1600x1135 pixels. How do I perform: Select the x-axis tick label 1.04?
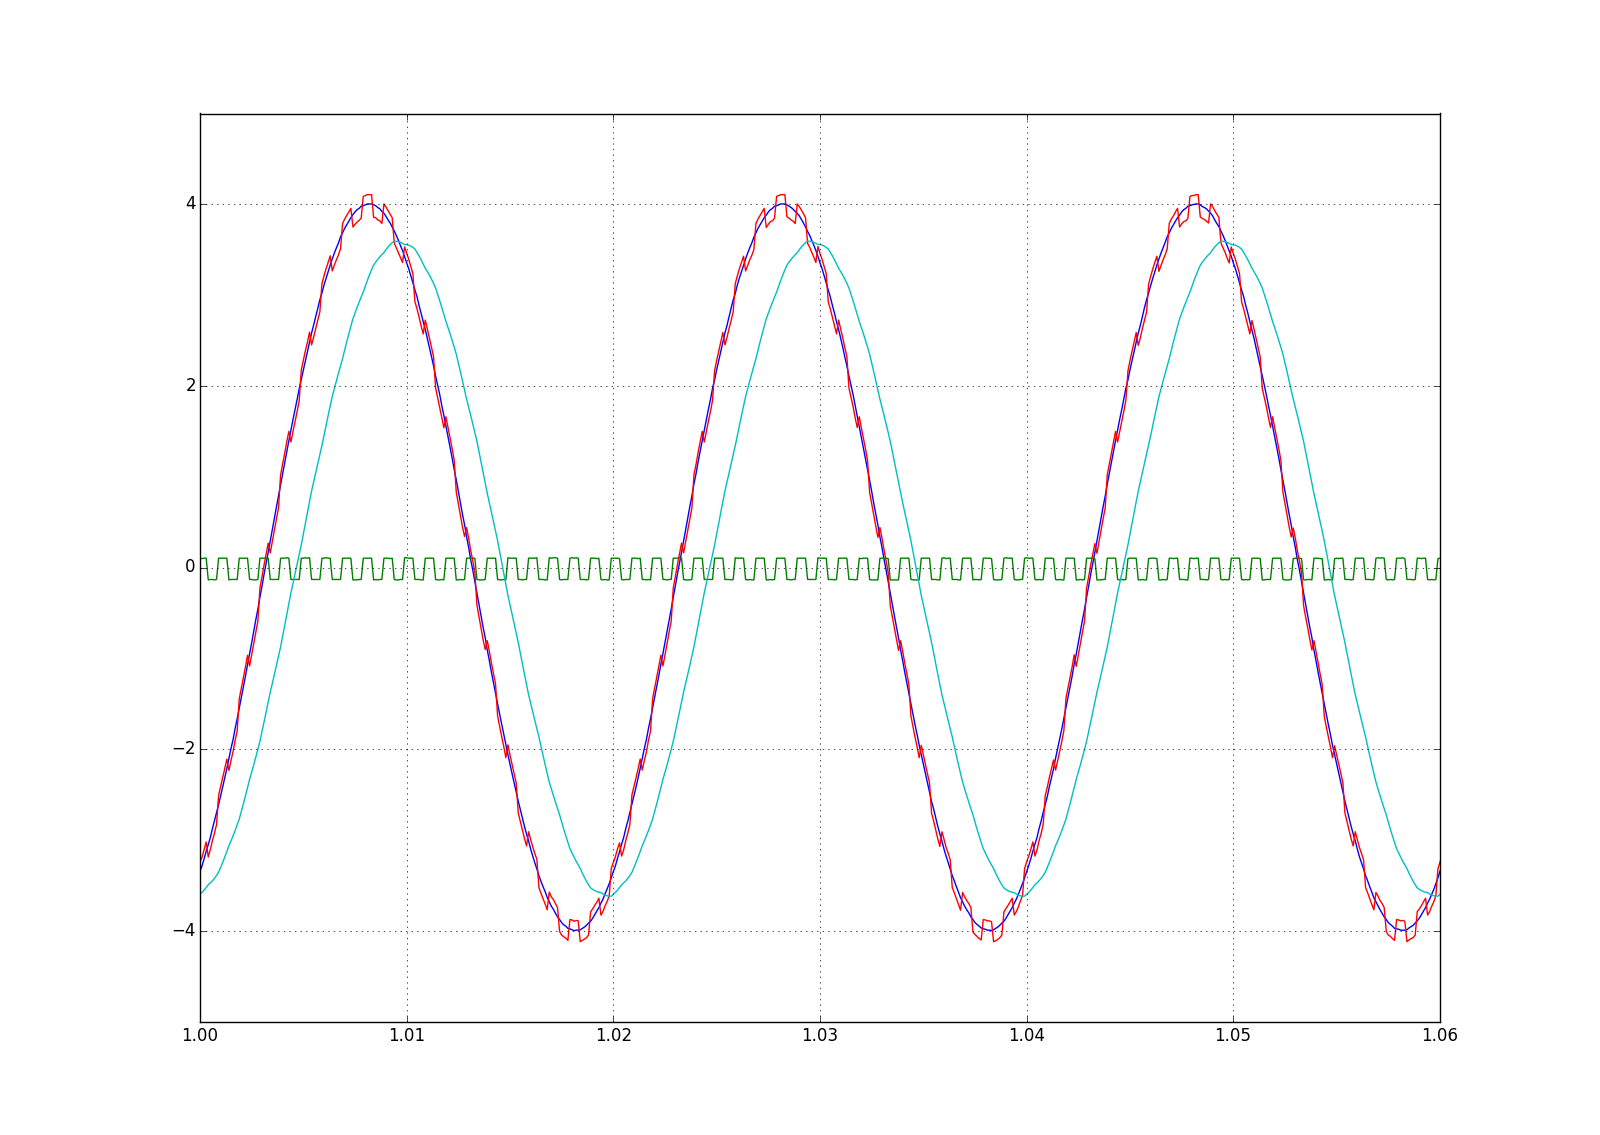[x=1027, y=1036]
